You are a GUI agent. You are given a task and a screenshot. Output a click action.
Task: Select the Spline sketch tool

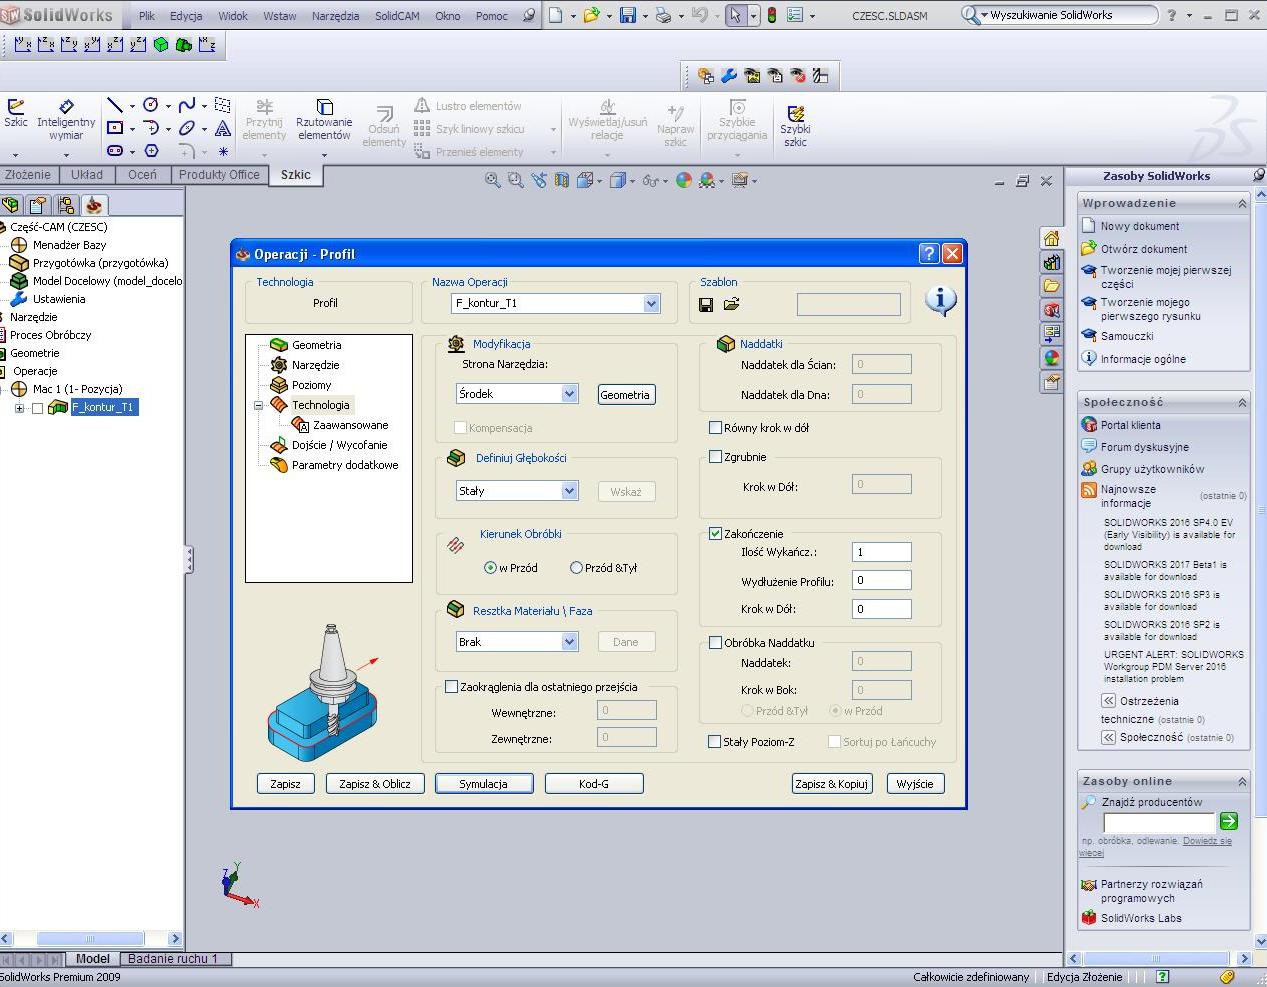(x=187, y=105)
